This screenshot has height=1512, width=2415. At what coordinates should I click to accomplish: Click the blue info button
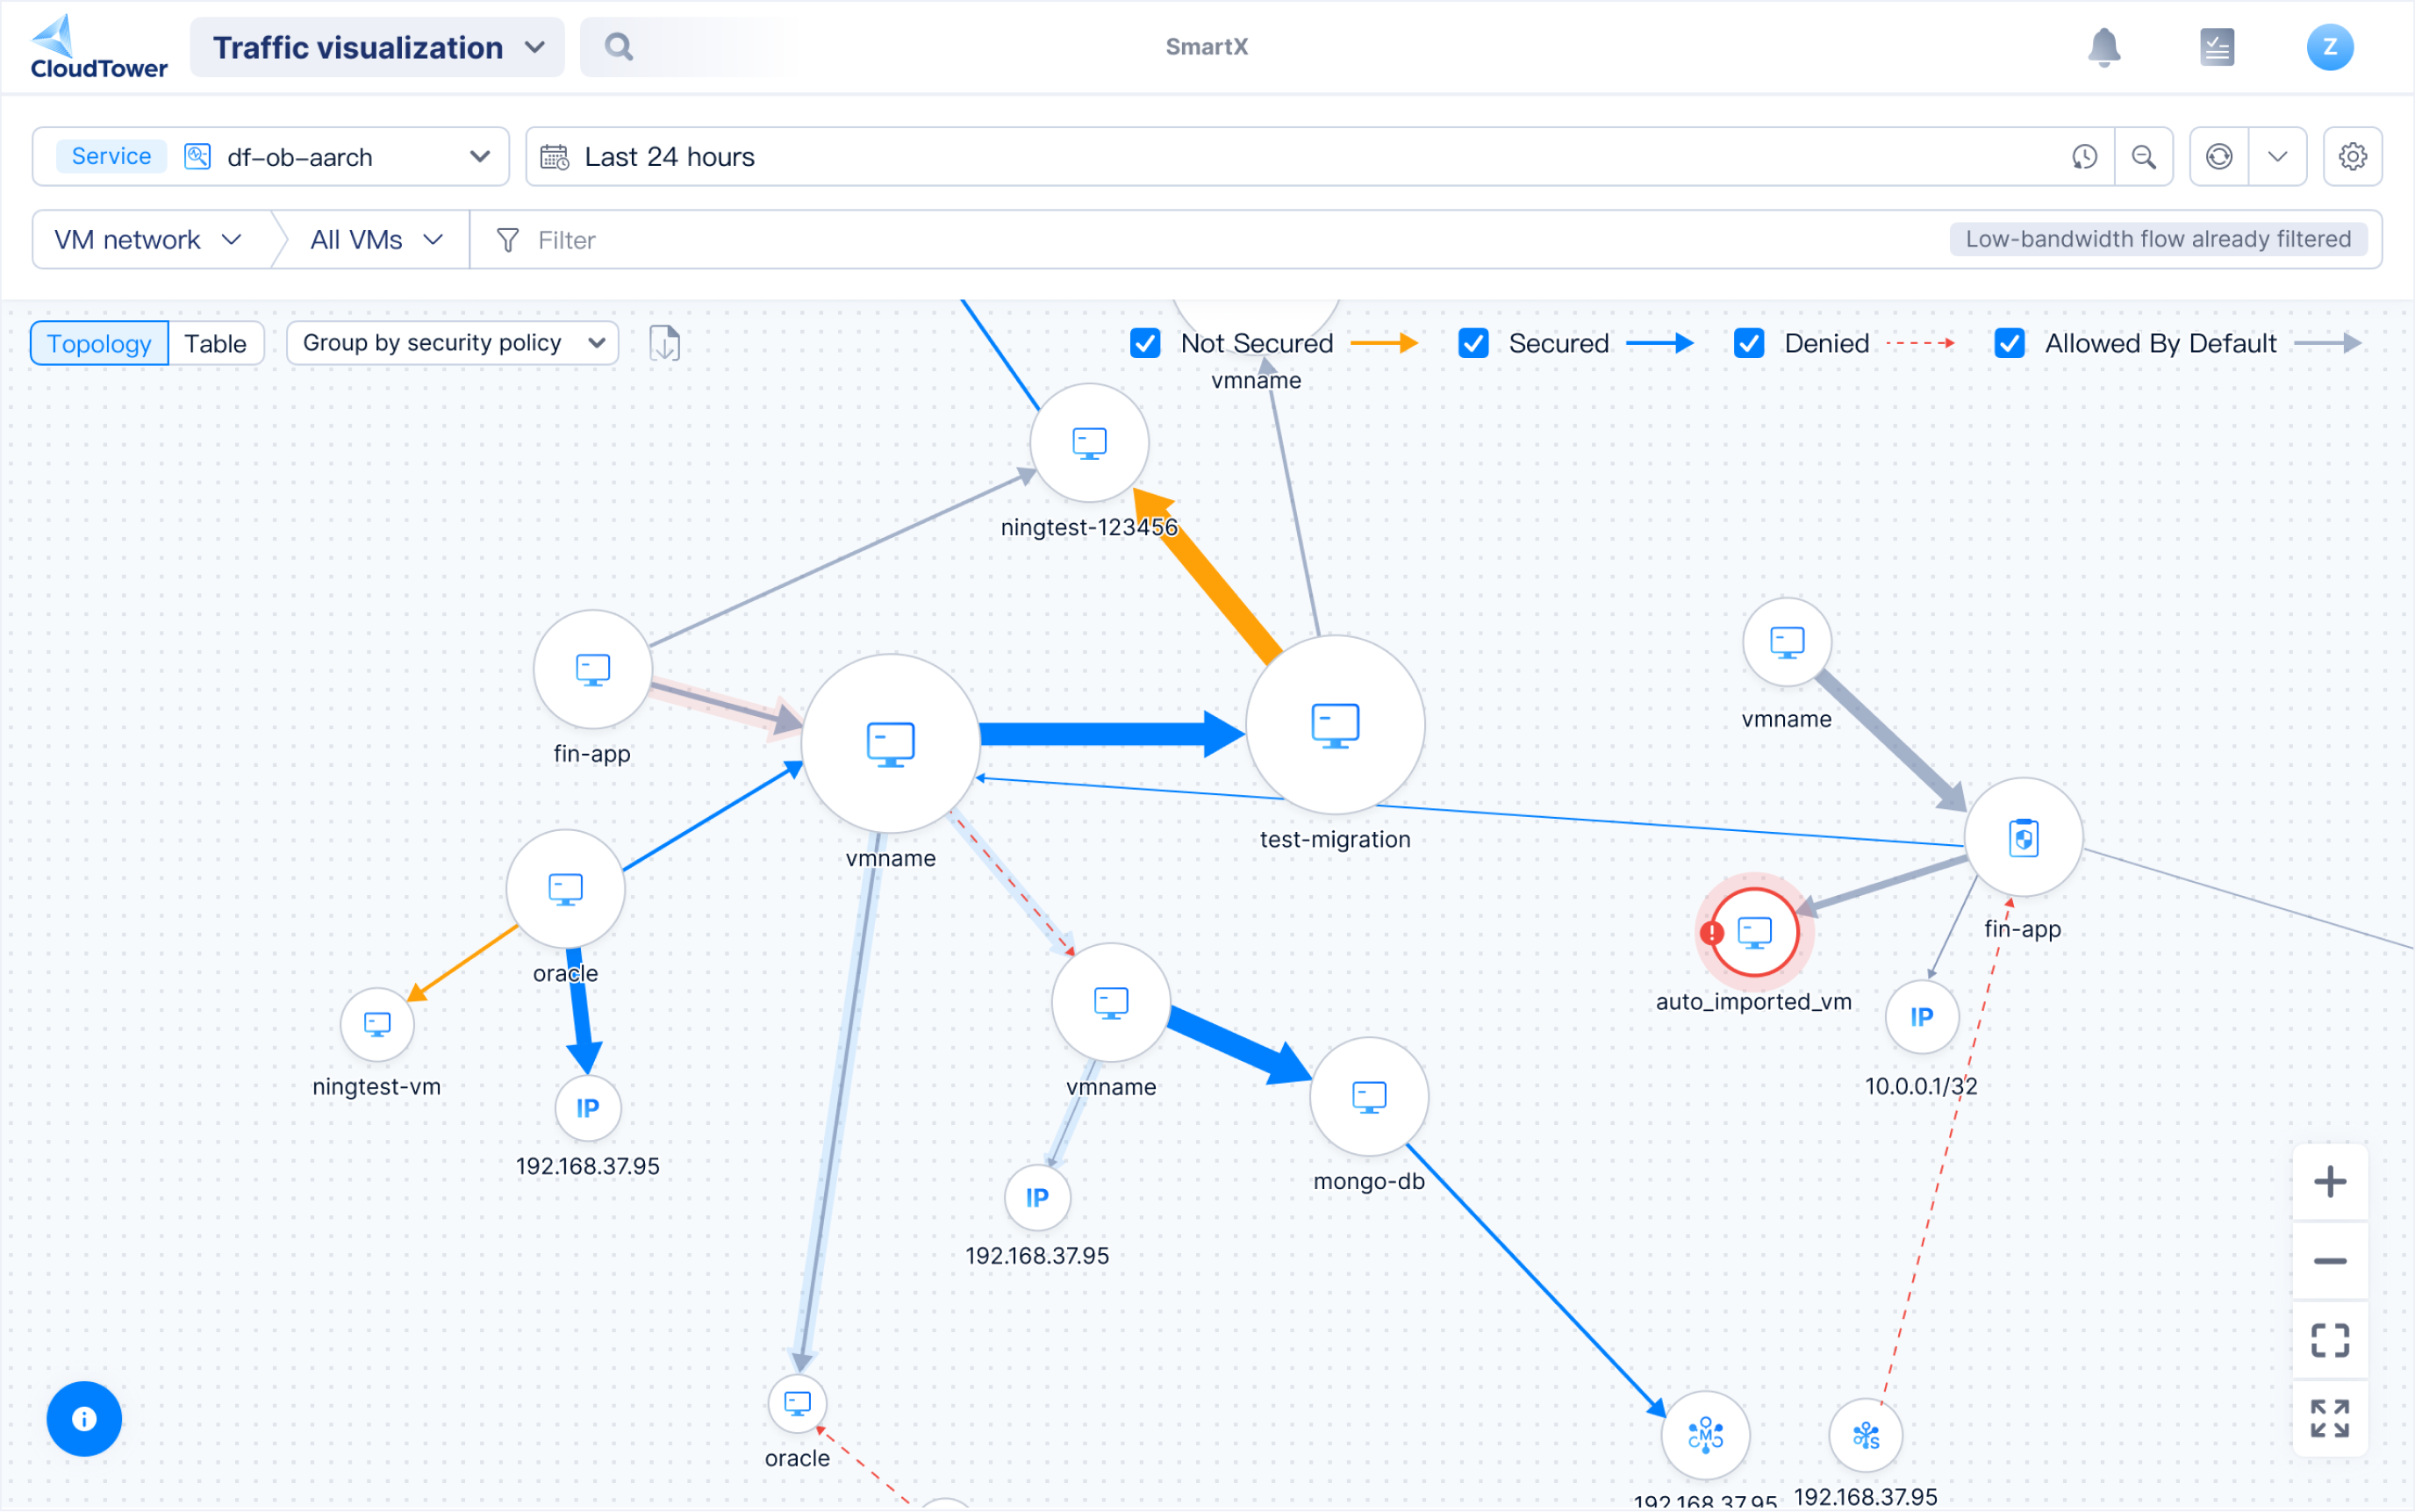point(84,1418)
